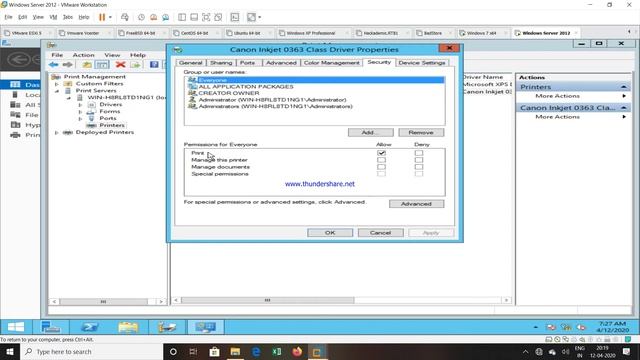Click the Up folder icon in Print Management
Image resolution: width=640 pixels, height=360 pixels.
point(87,64)
